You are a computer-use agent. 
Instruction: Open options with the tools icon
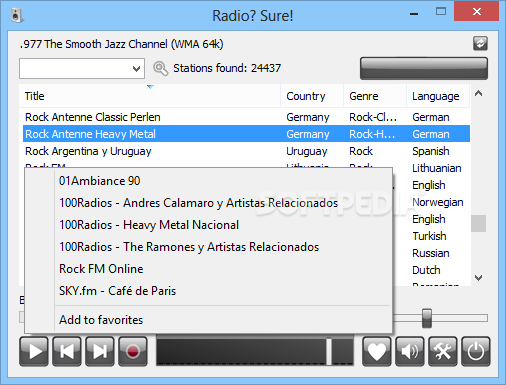pos(443,351)
